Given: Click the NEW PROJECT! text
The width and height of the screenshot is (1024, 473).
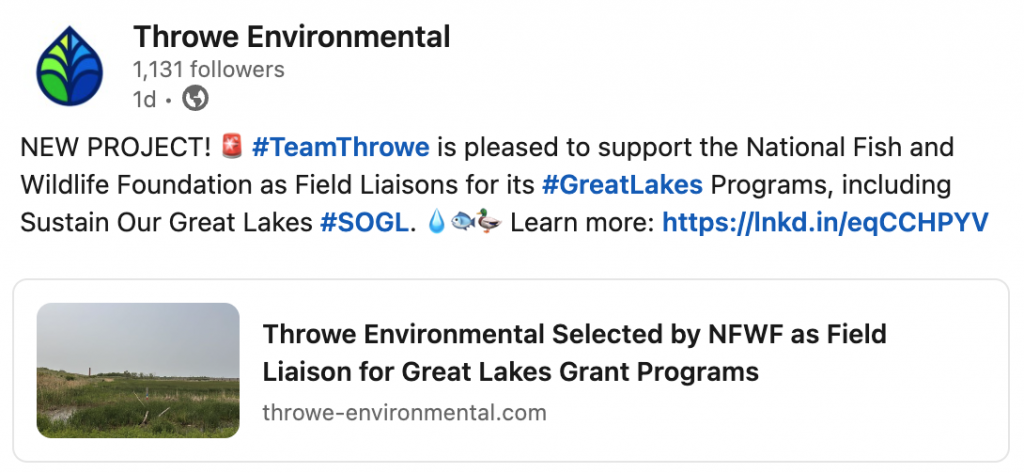Looking at the screenshot, I should click(x=116, y=147).
